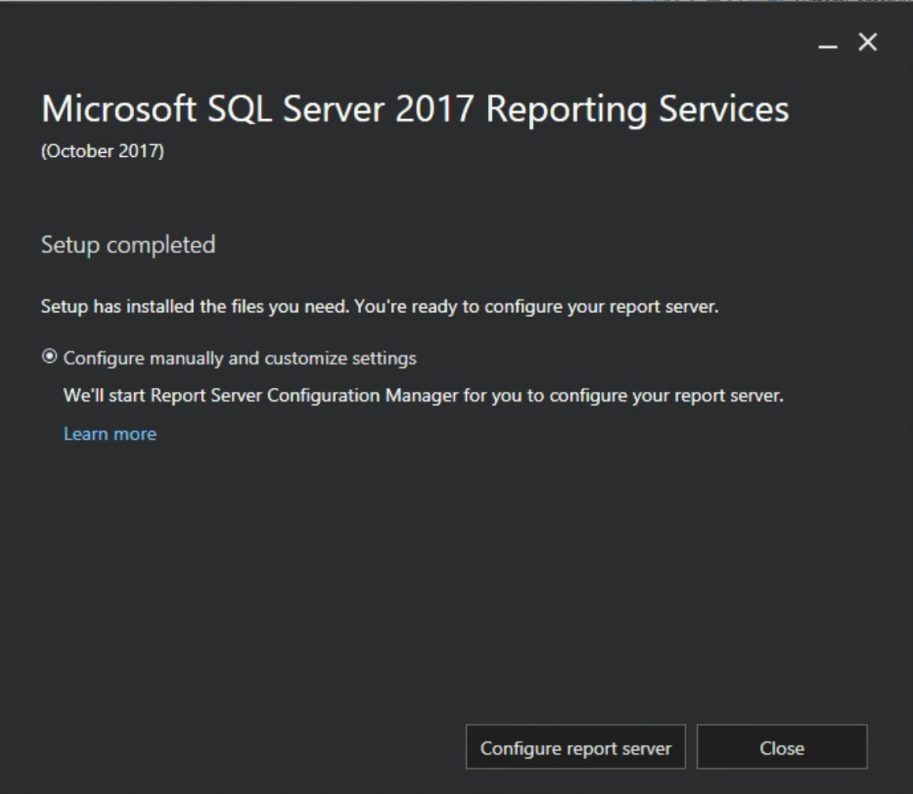Select the Configure manually and customize settings option

(x=47, y=357)
